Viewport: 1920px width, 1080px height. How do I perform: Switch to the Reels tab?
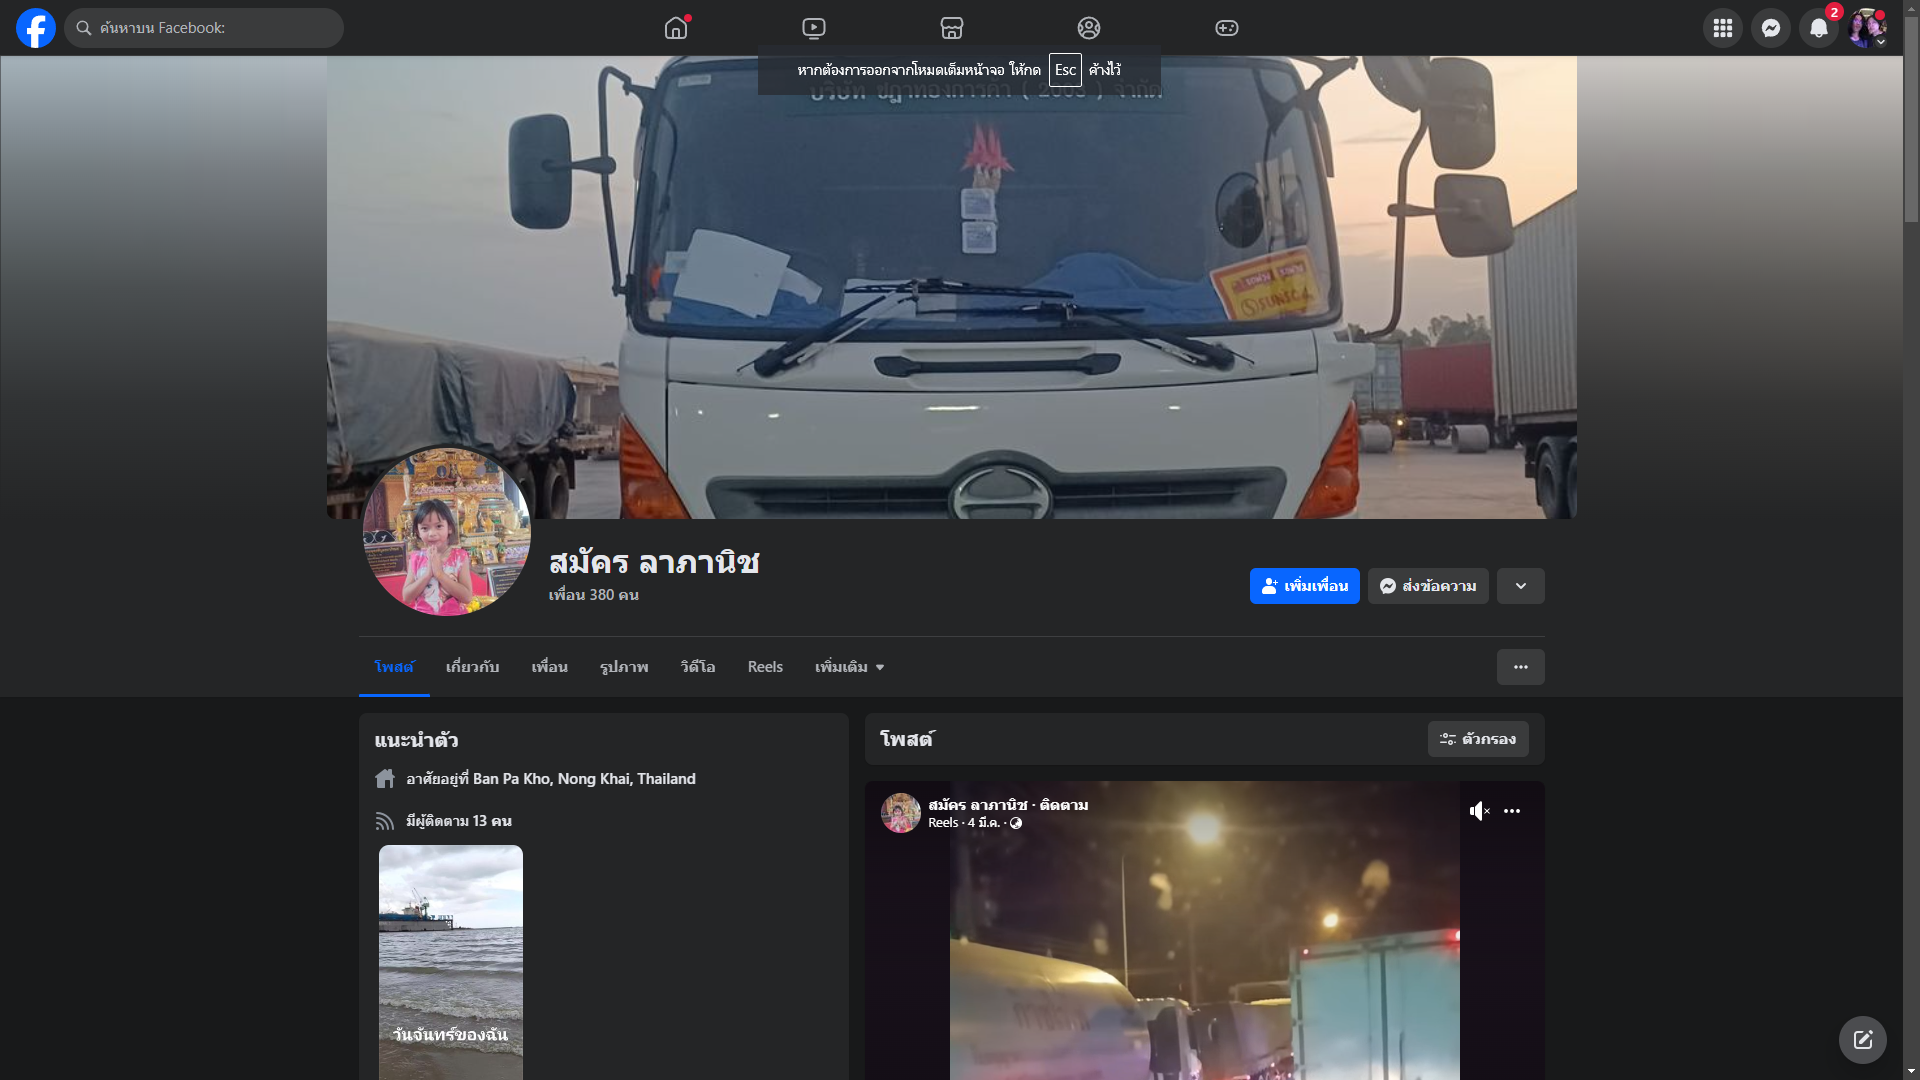point(765,667)
